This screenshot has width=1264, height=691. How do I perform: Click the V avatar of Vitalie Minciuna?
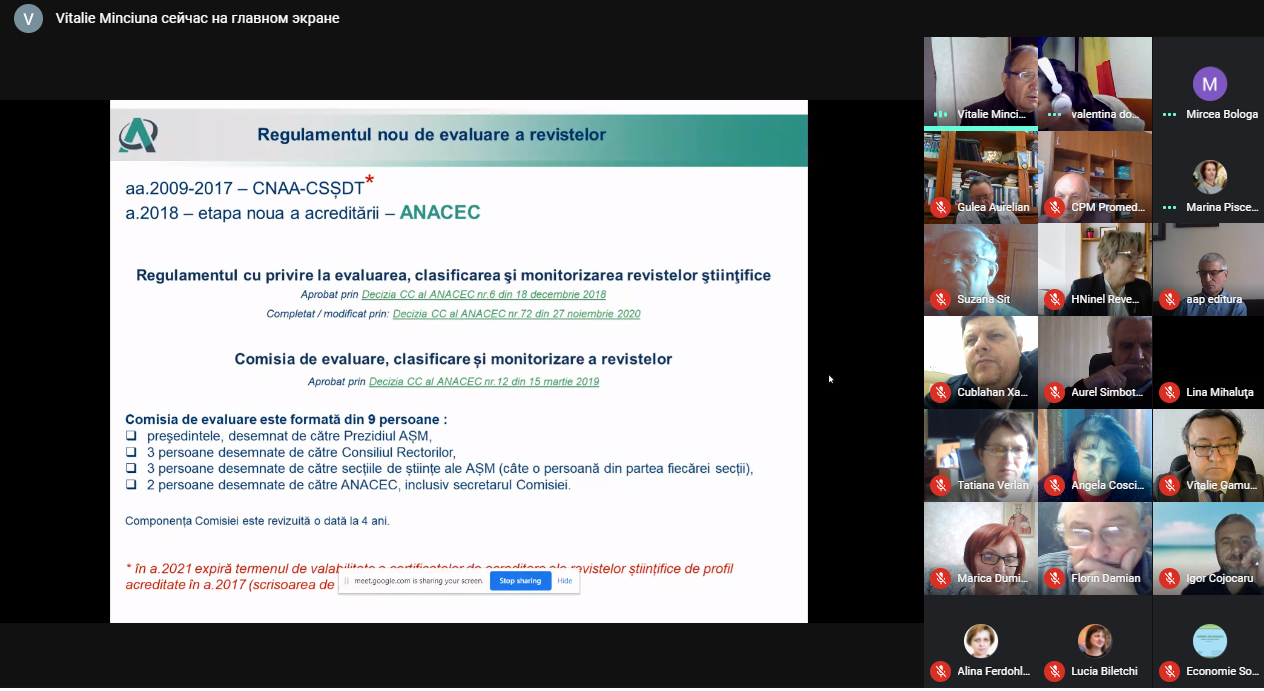tap(28, 18)
